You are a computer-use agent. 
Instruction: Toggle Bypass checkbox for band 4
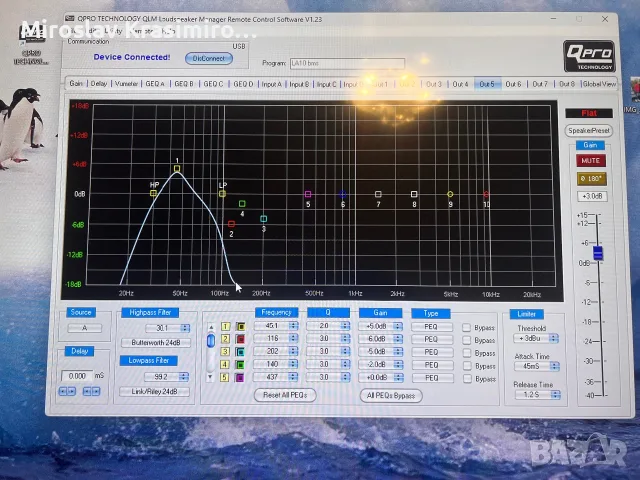pos(467,366)
